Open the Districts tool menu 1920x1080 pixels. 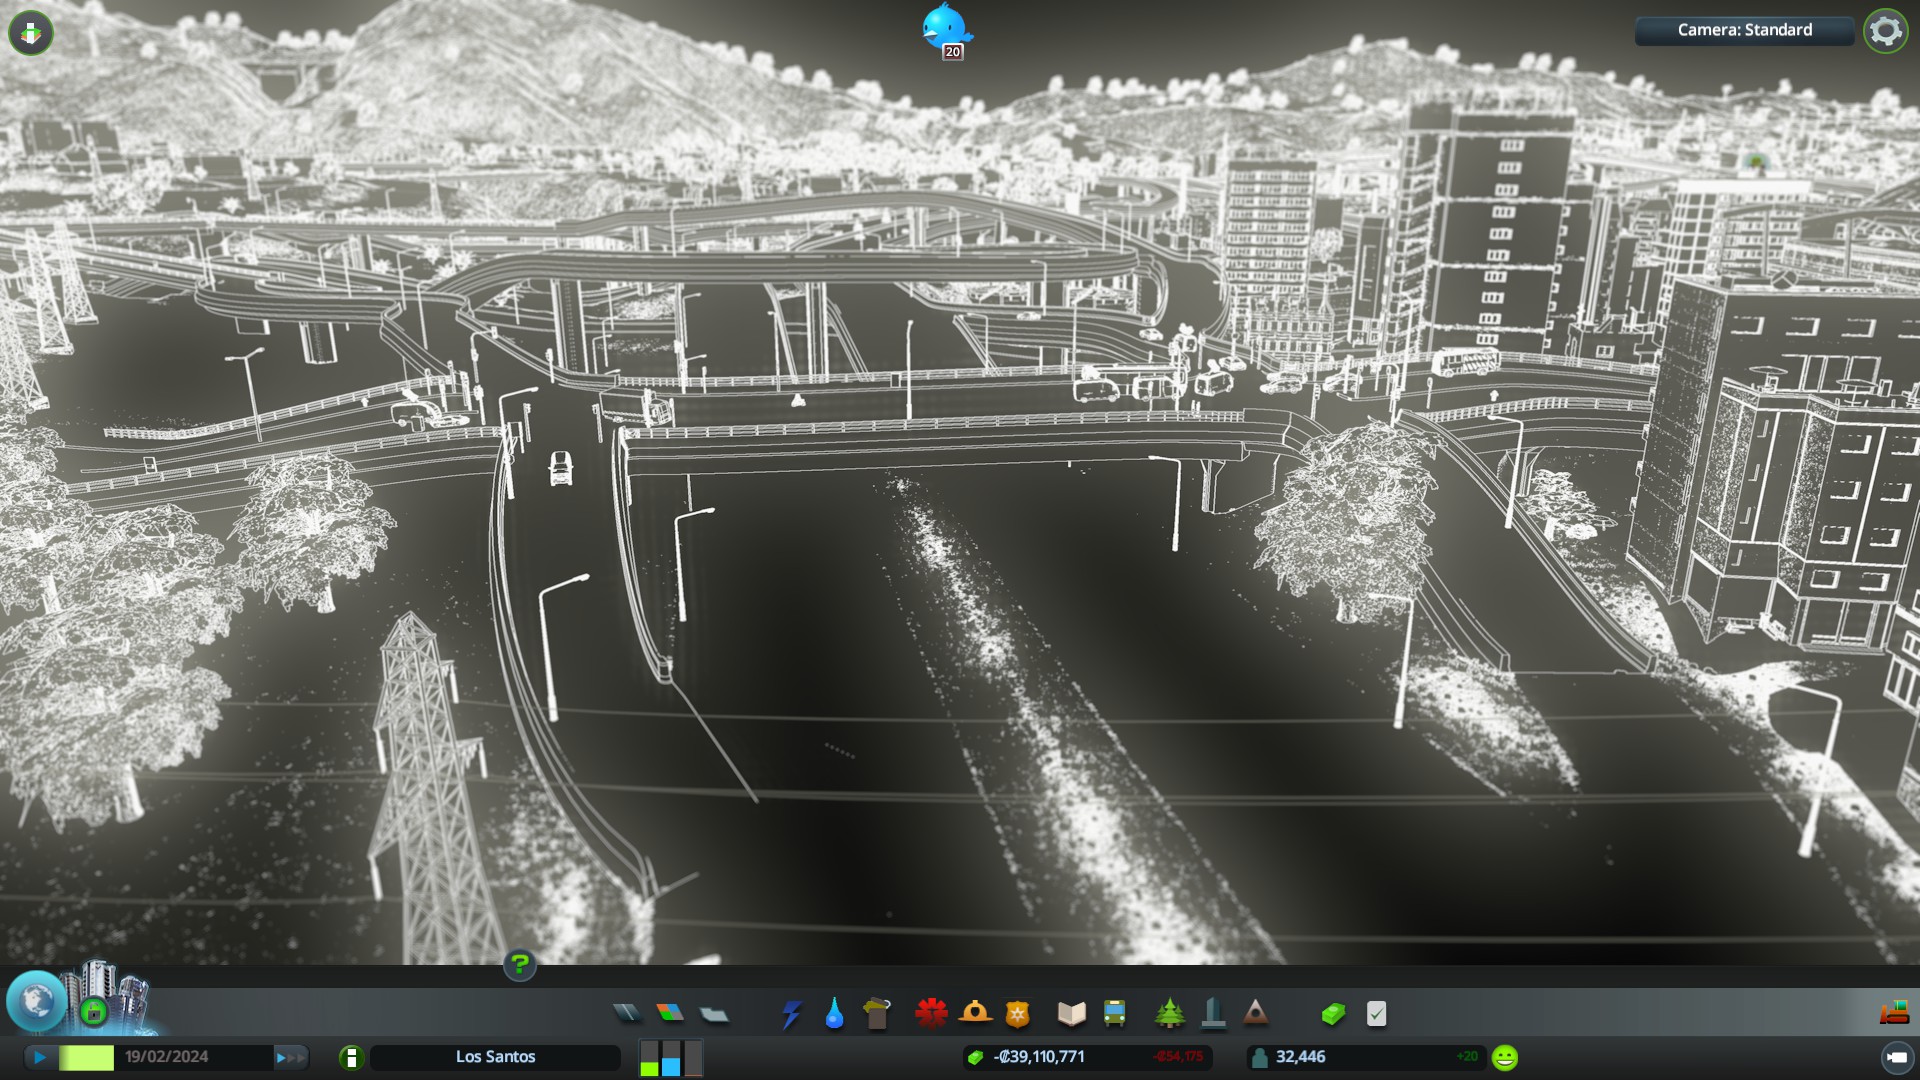[714, 1014]
